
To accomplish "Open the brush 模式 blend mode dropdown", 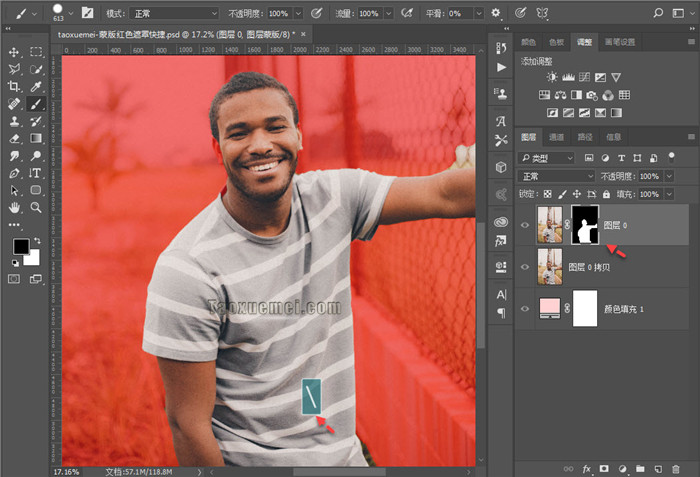I will [x=175, y=13].
